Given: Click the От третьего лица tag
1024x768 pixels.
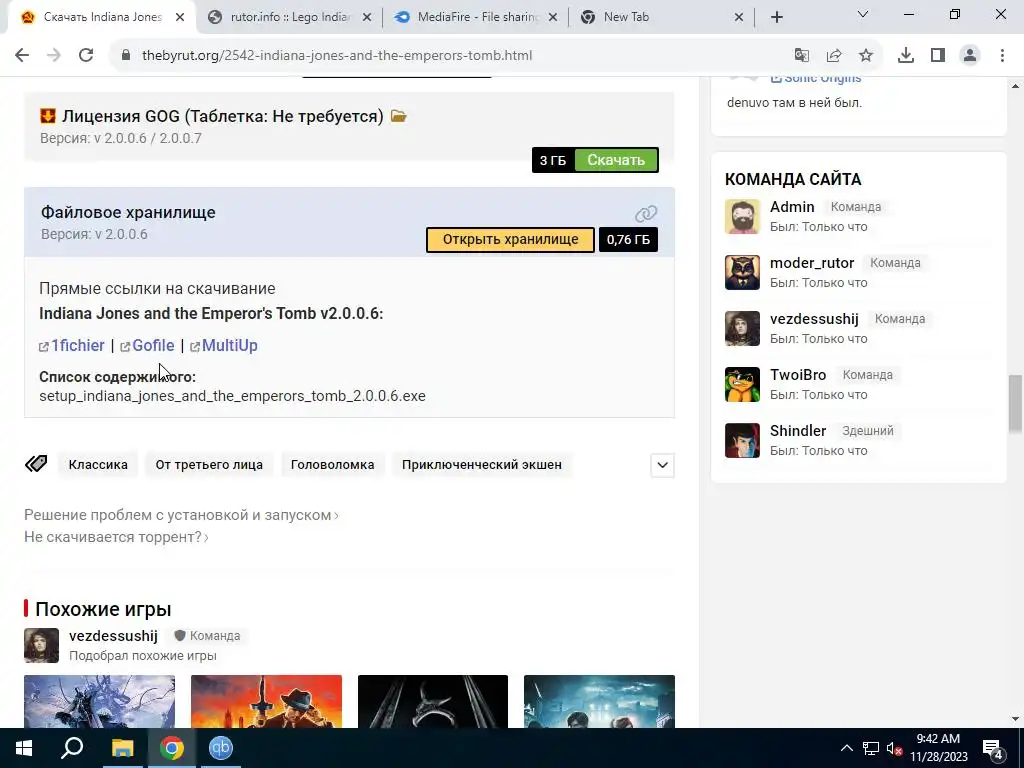Looking at the screenshot, I should tap(209, 465).
